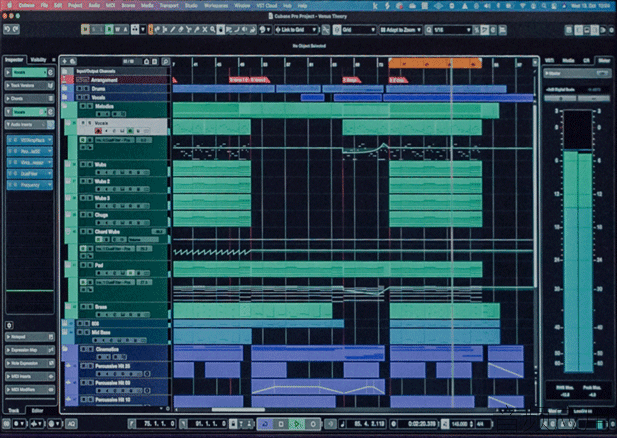
Task: Select the Draw pencil tool
Action: [173, 30]
